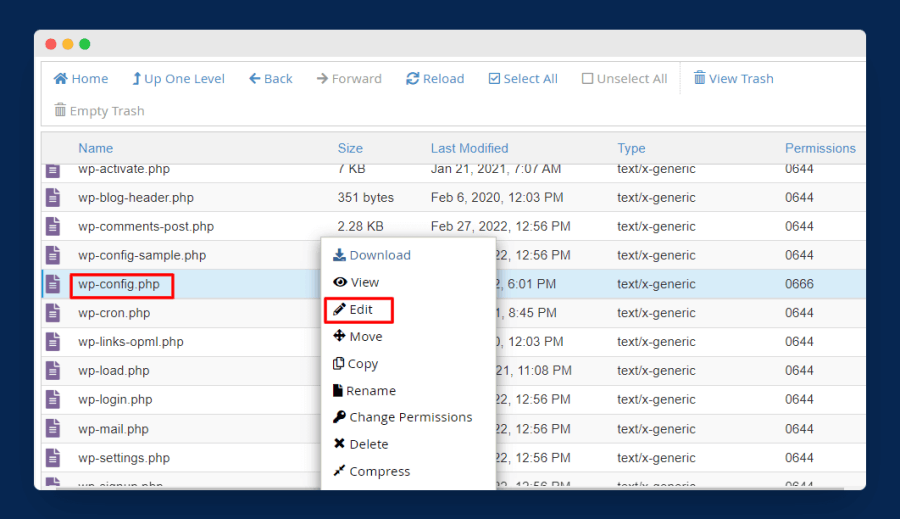The width and height of the screenshot is (900, 519).
Task: Choose Delete from context menu
Action: pos(360,444)
